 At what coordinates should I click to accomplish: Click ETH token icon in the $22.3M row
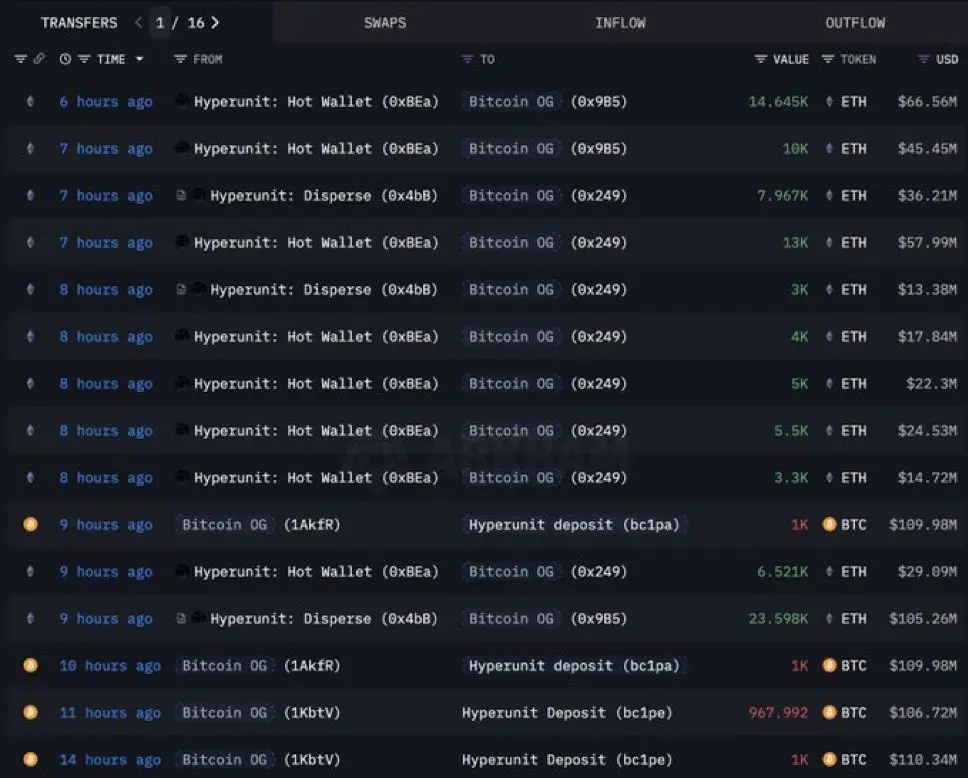click(x=829, y=383)
